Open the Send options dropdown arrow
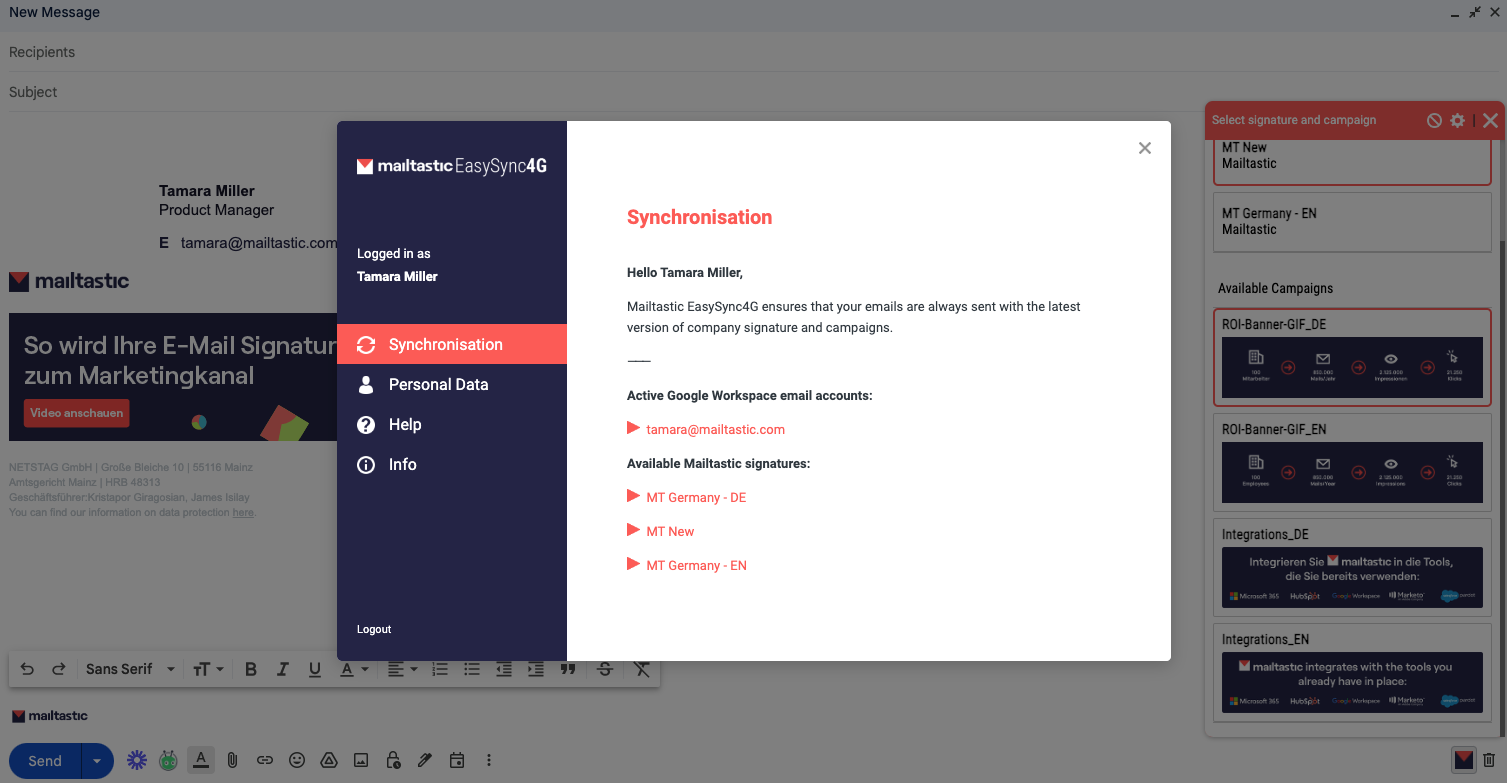This screenshot has height=783, width=1507. pos(97,761)
